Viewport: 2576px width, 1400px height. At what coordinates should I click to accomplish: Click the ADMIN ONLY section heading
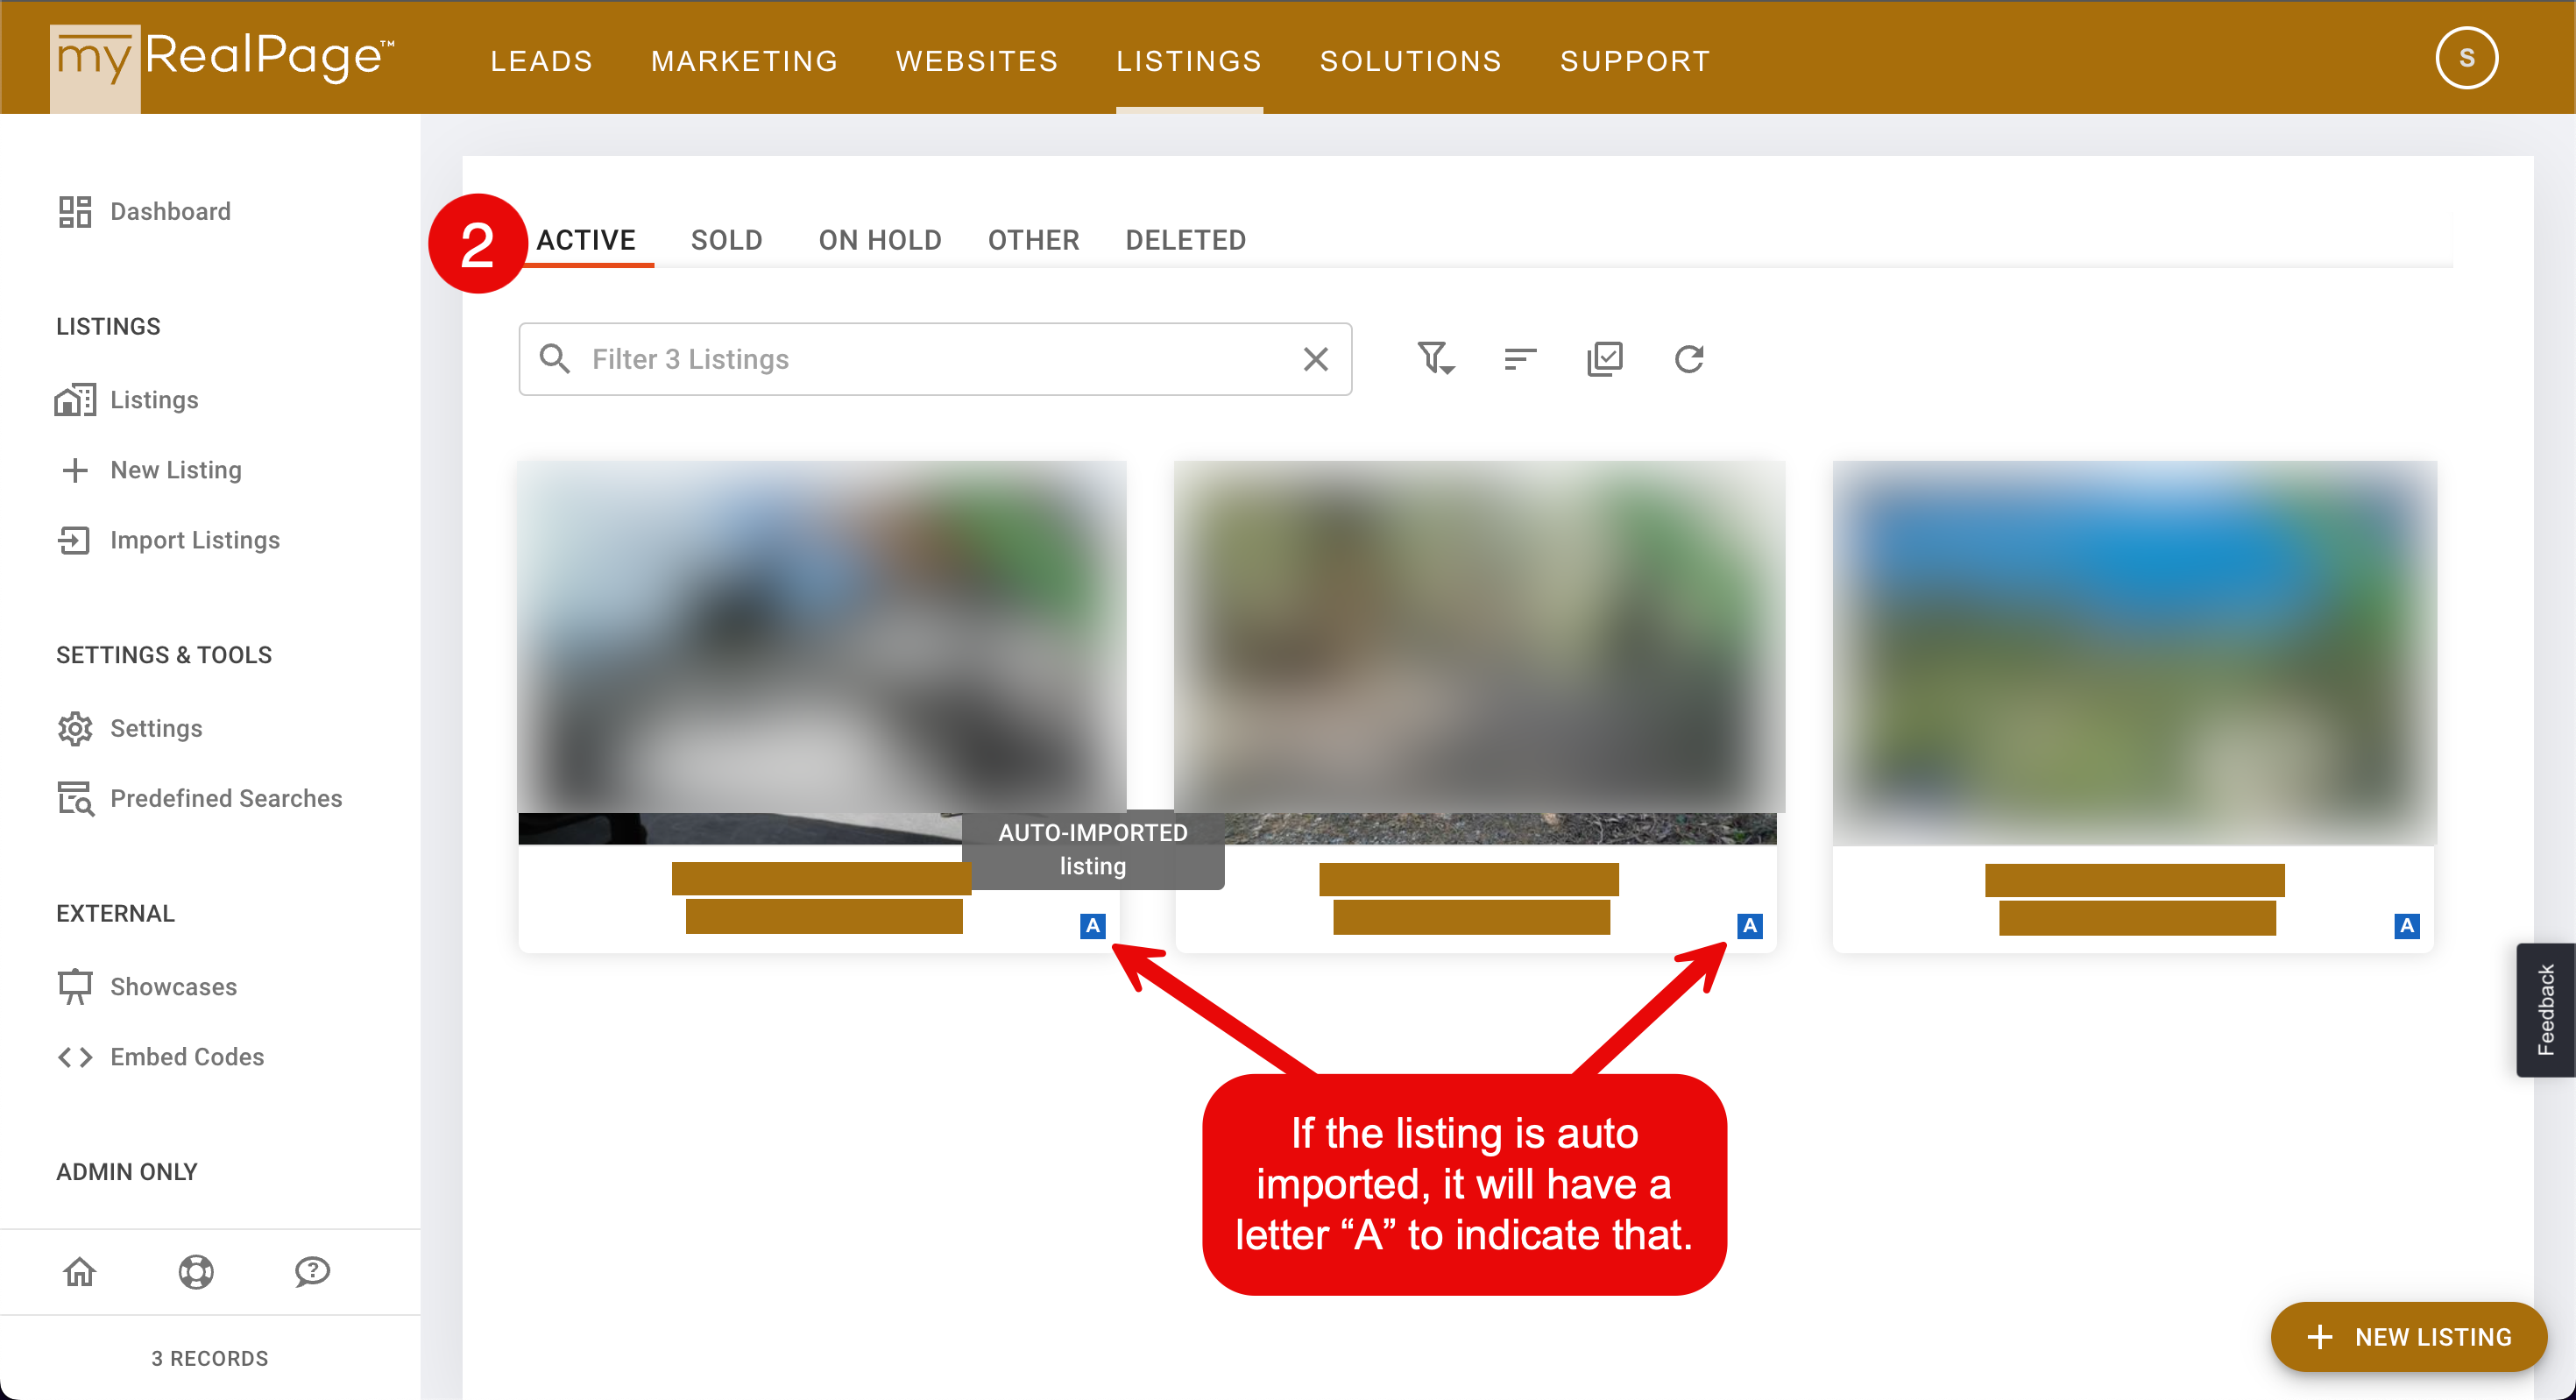pos(127,1171)
